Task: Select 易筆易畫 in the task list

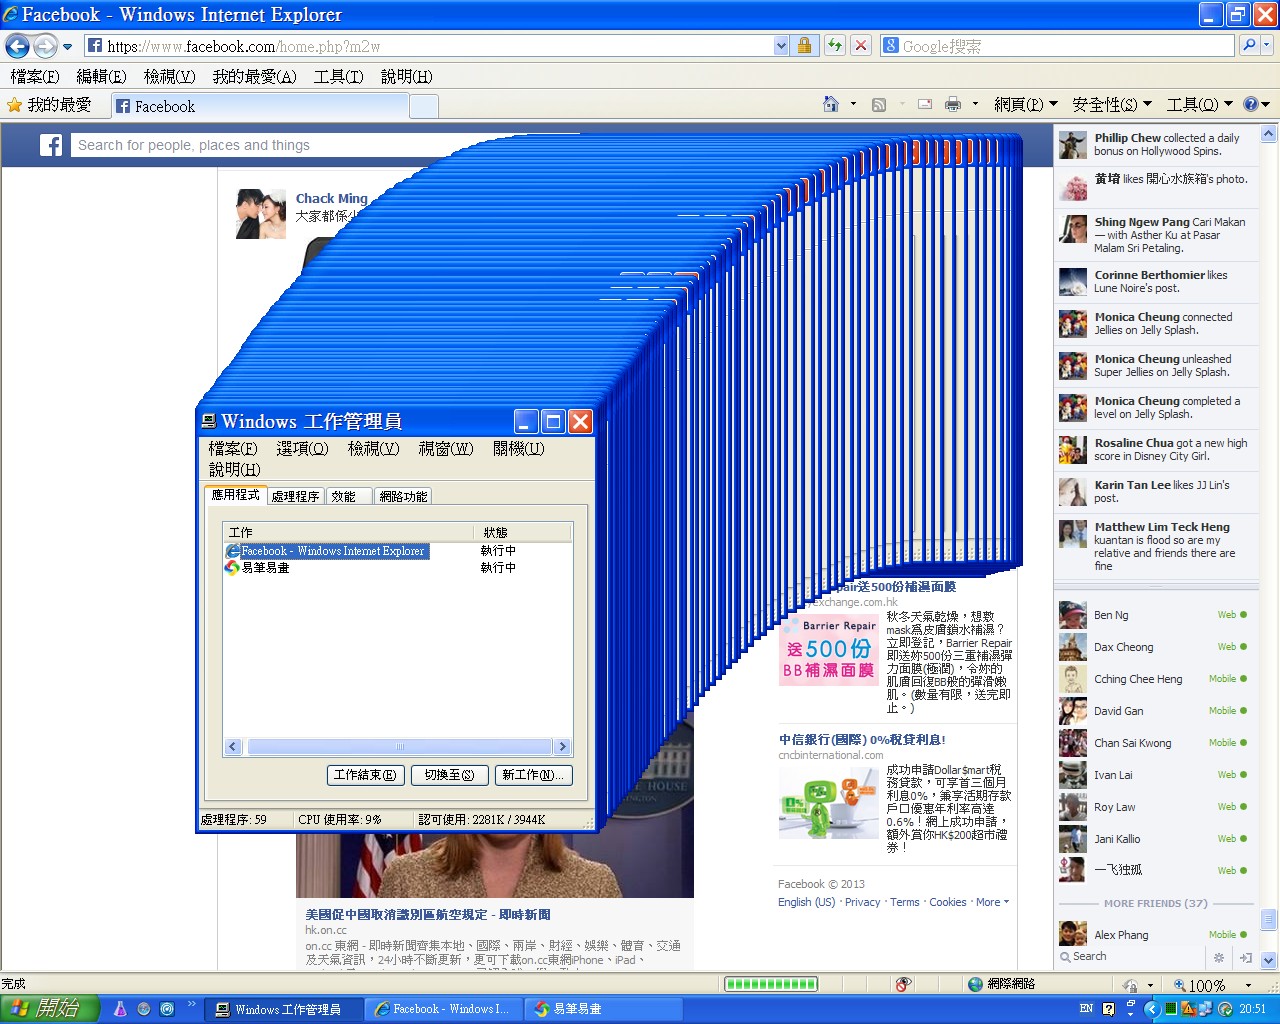Action: 266,567
